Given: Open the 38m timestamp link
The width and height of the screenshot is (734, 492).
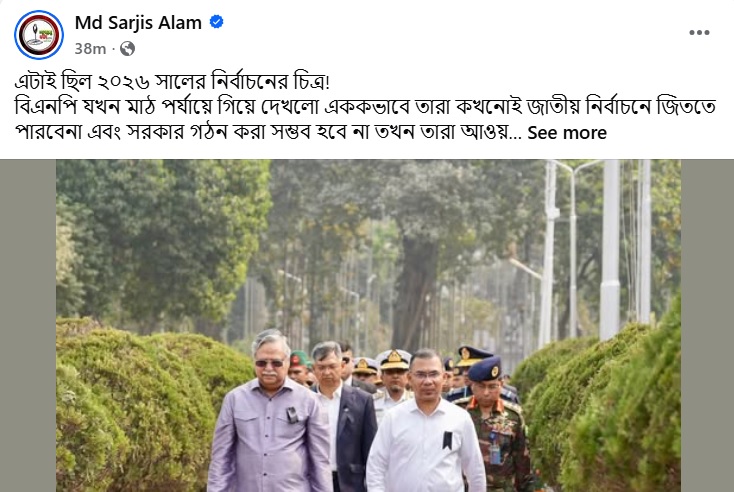Looking at the screenshot, I should tap(90, 49).
